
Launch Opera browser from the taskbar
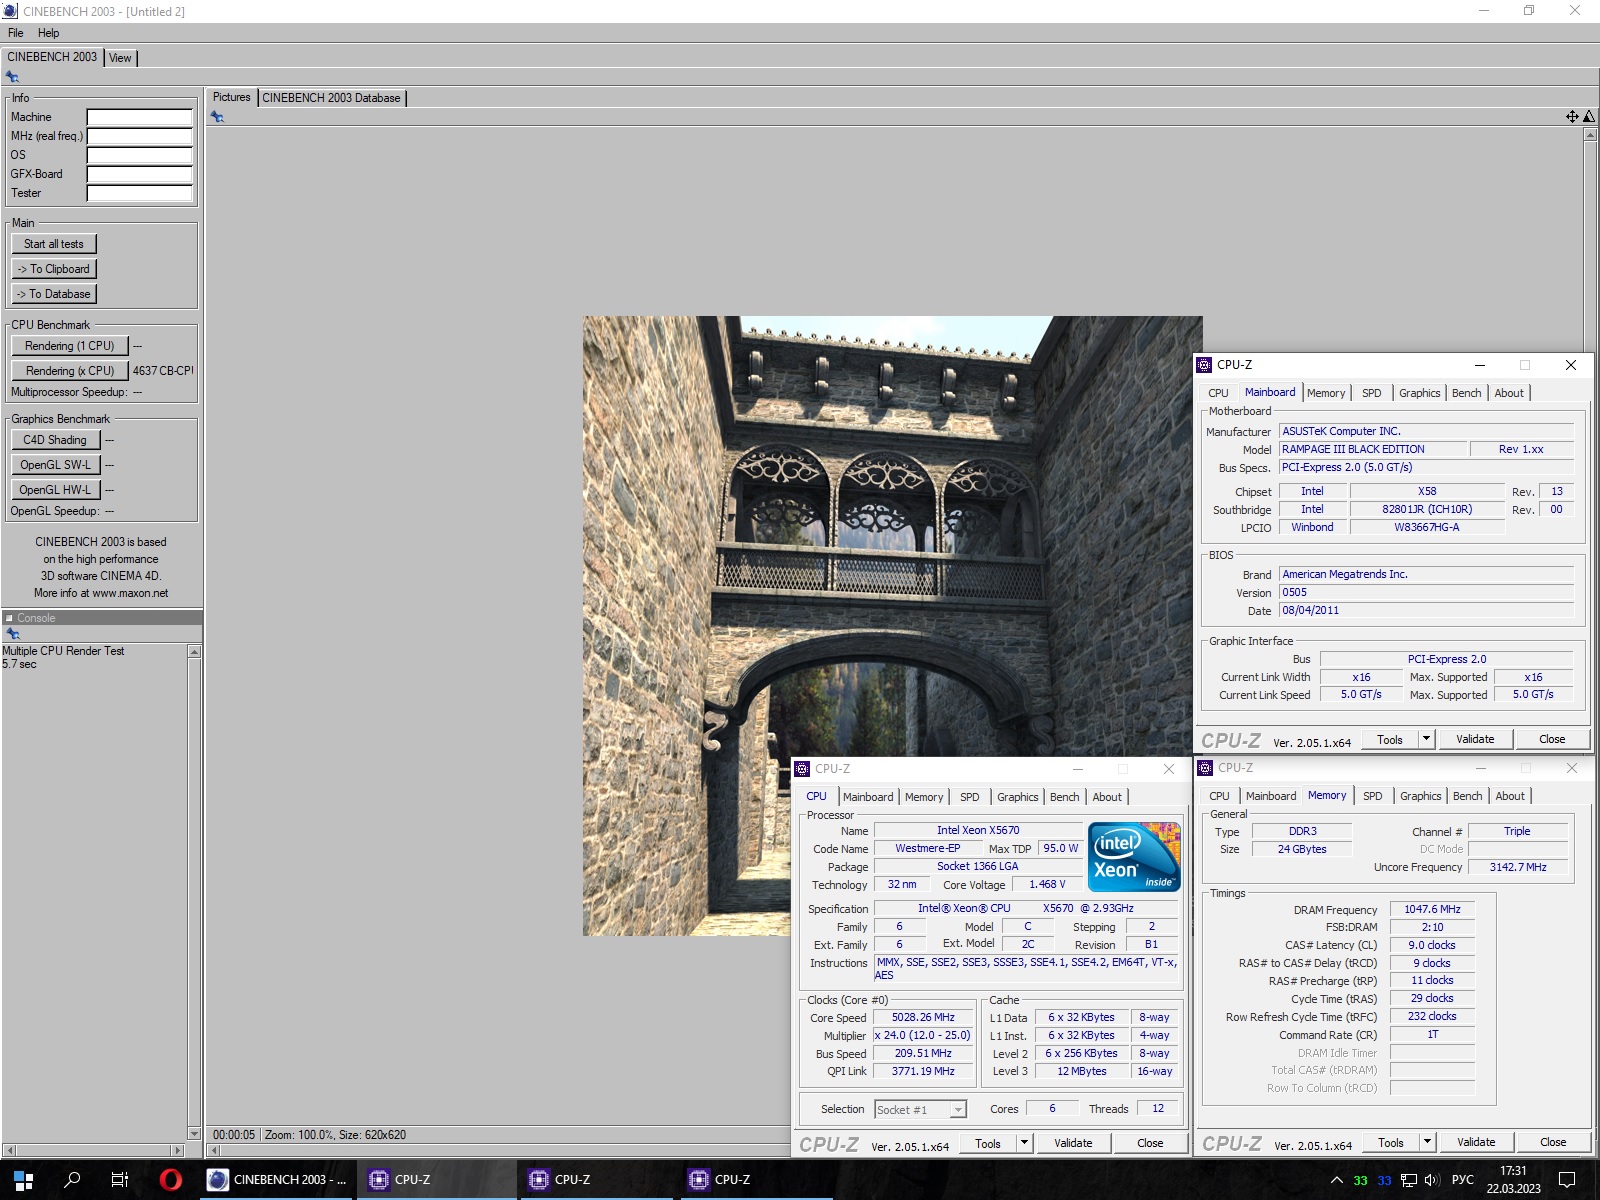[x=171, y=1180]
